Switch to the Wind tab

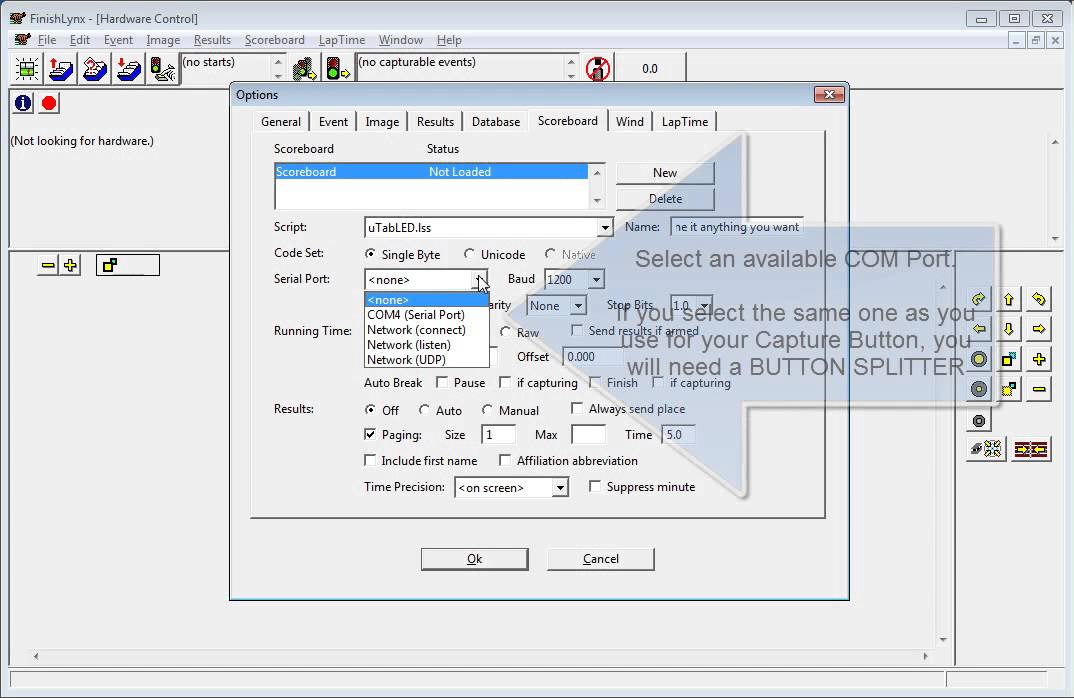[x=629, y=121]
